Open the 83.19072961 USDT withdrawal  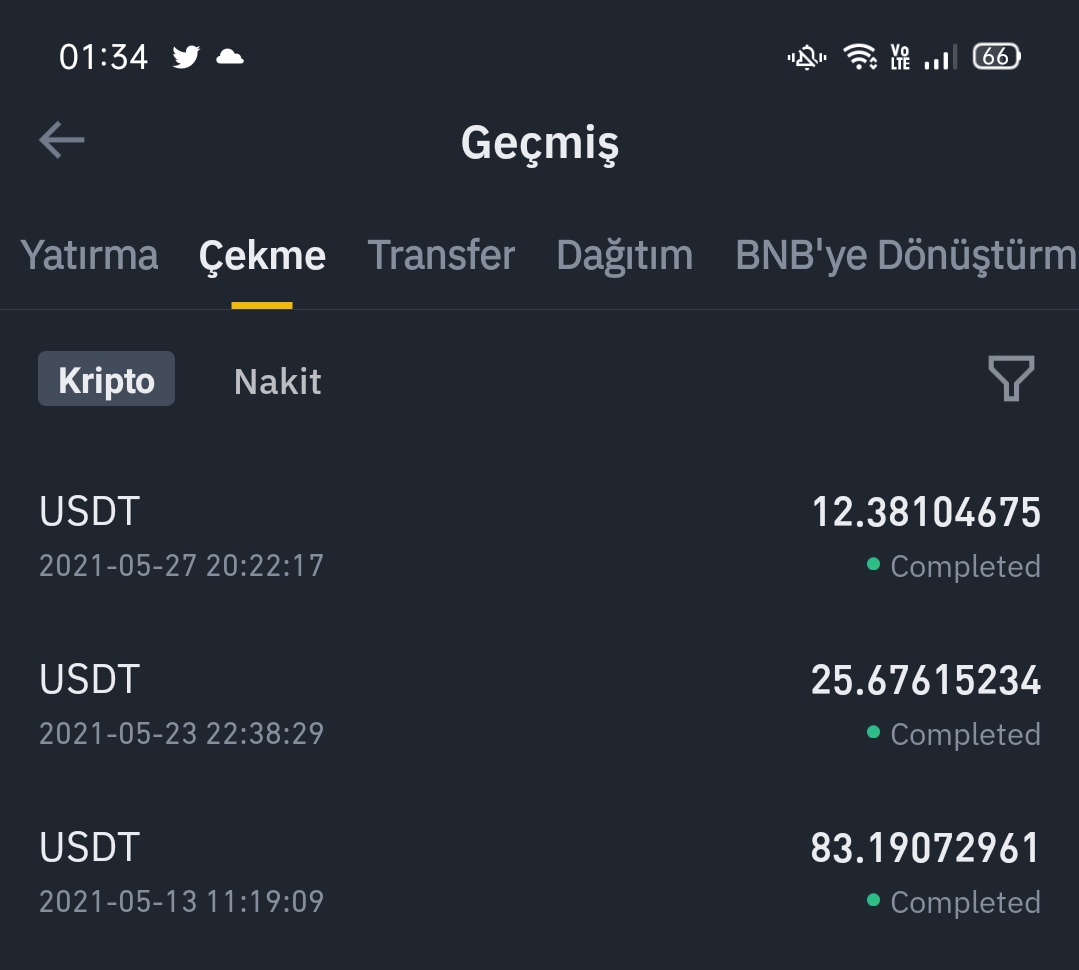[540, 873]
